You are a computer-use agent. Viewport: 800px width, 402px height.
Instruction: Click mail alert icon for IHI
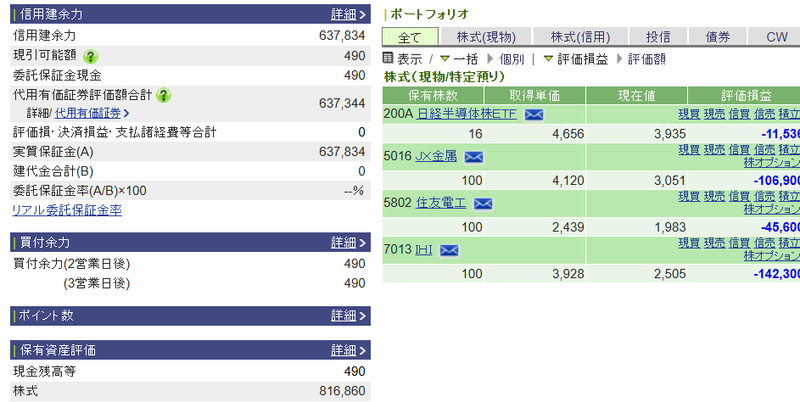click(449, 250)
